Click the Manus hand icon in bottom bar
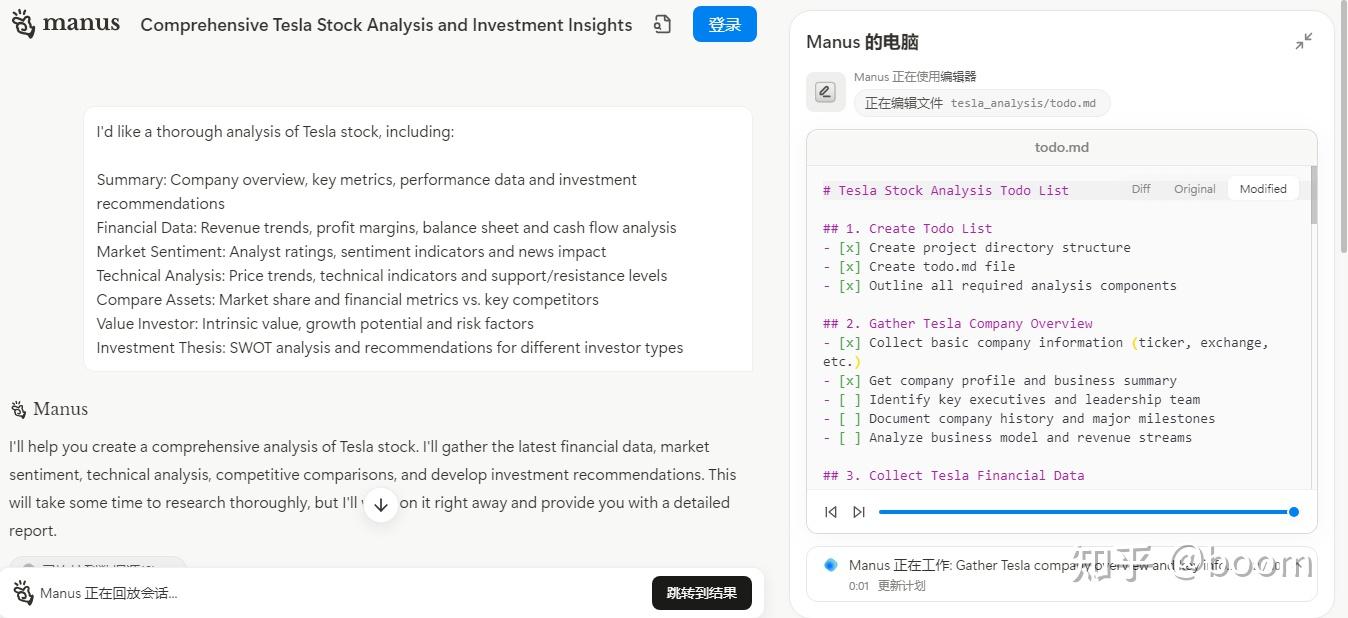The width and height of the screenshot is (1348, 618). [23, 593]
